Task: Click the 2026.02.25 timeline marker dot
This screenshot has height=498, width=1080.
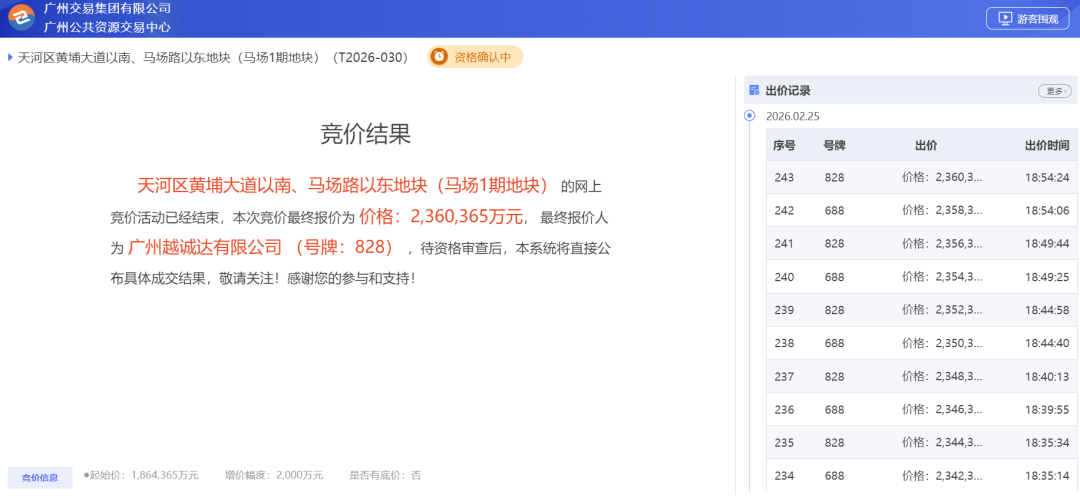Action: pos(750,116)
